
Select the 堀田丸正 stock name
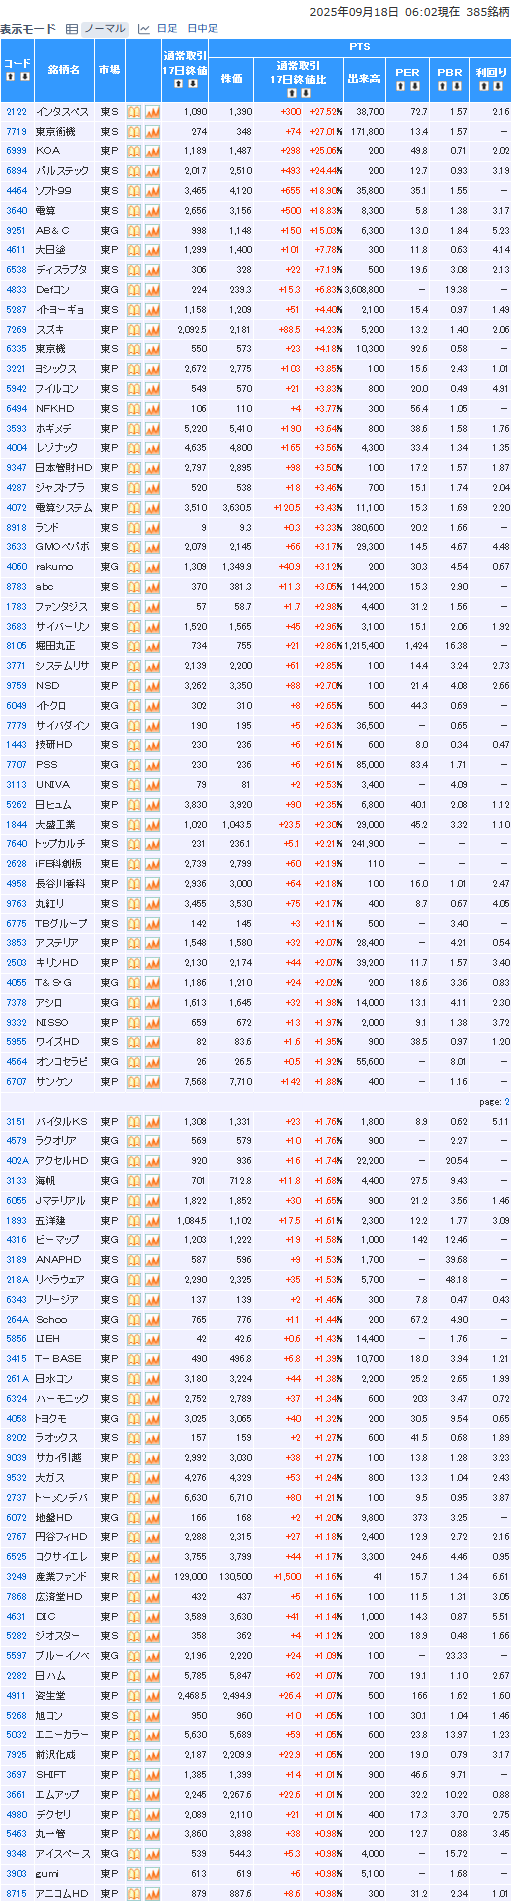click(54, 646)
